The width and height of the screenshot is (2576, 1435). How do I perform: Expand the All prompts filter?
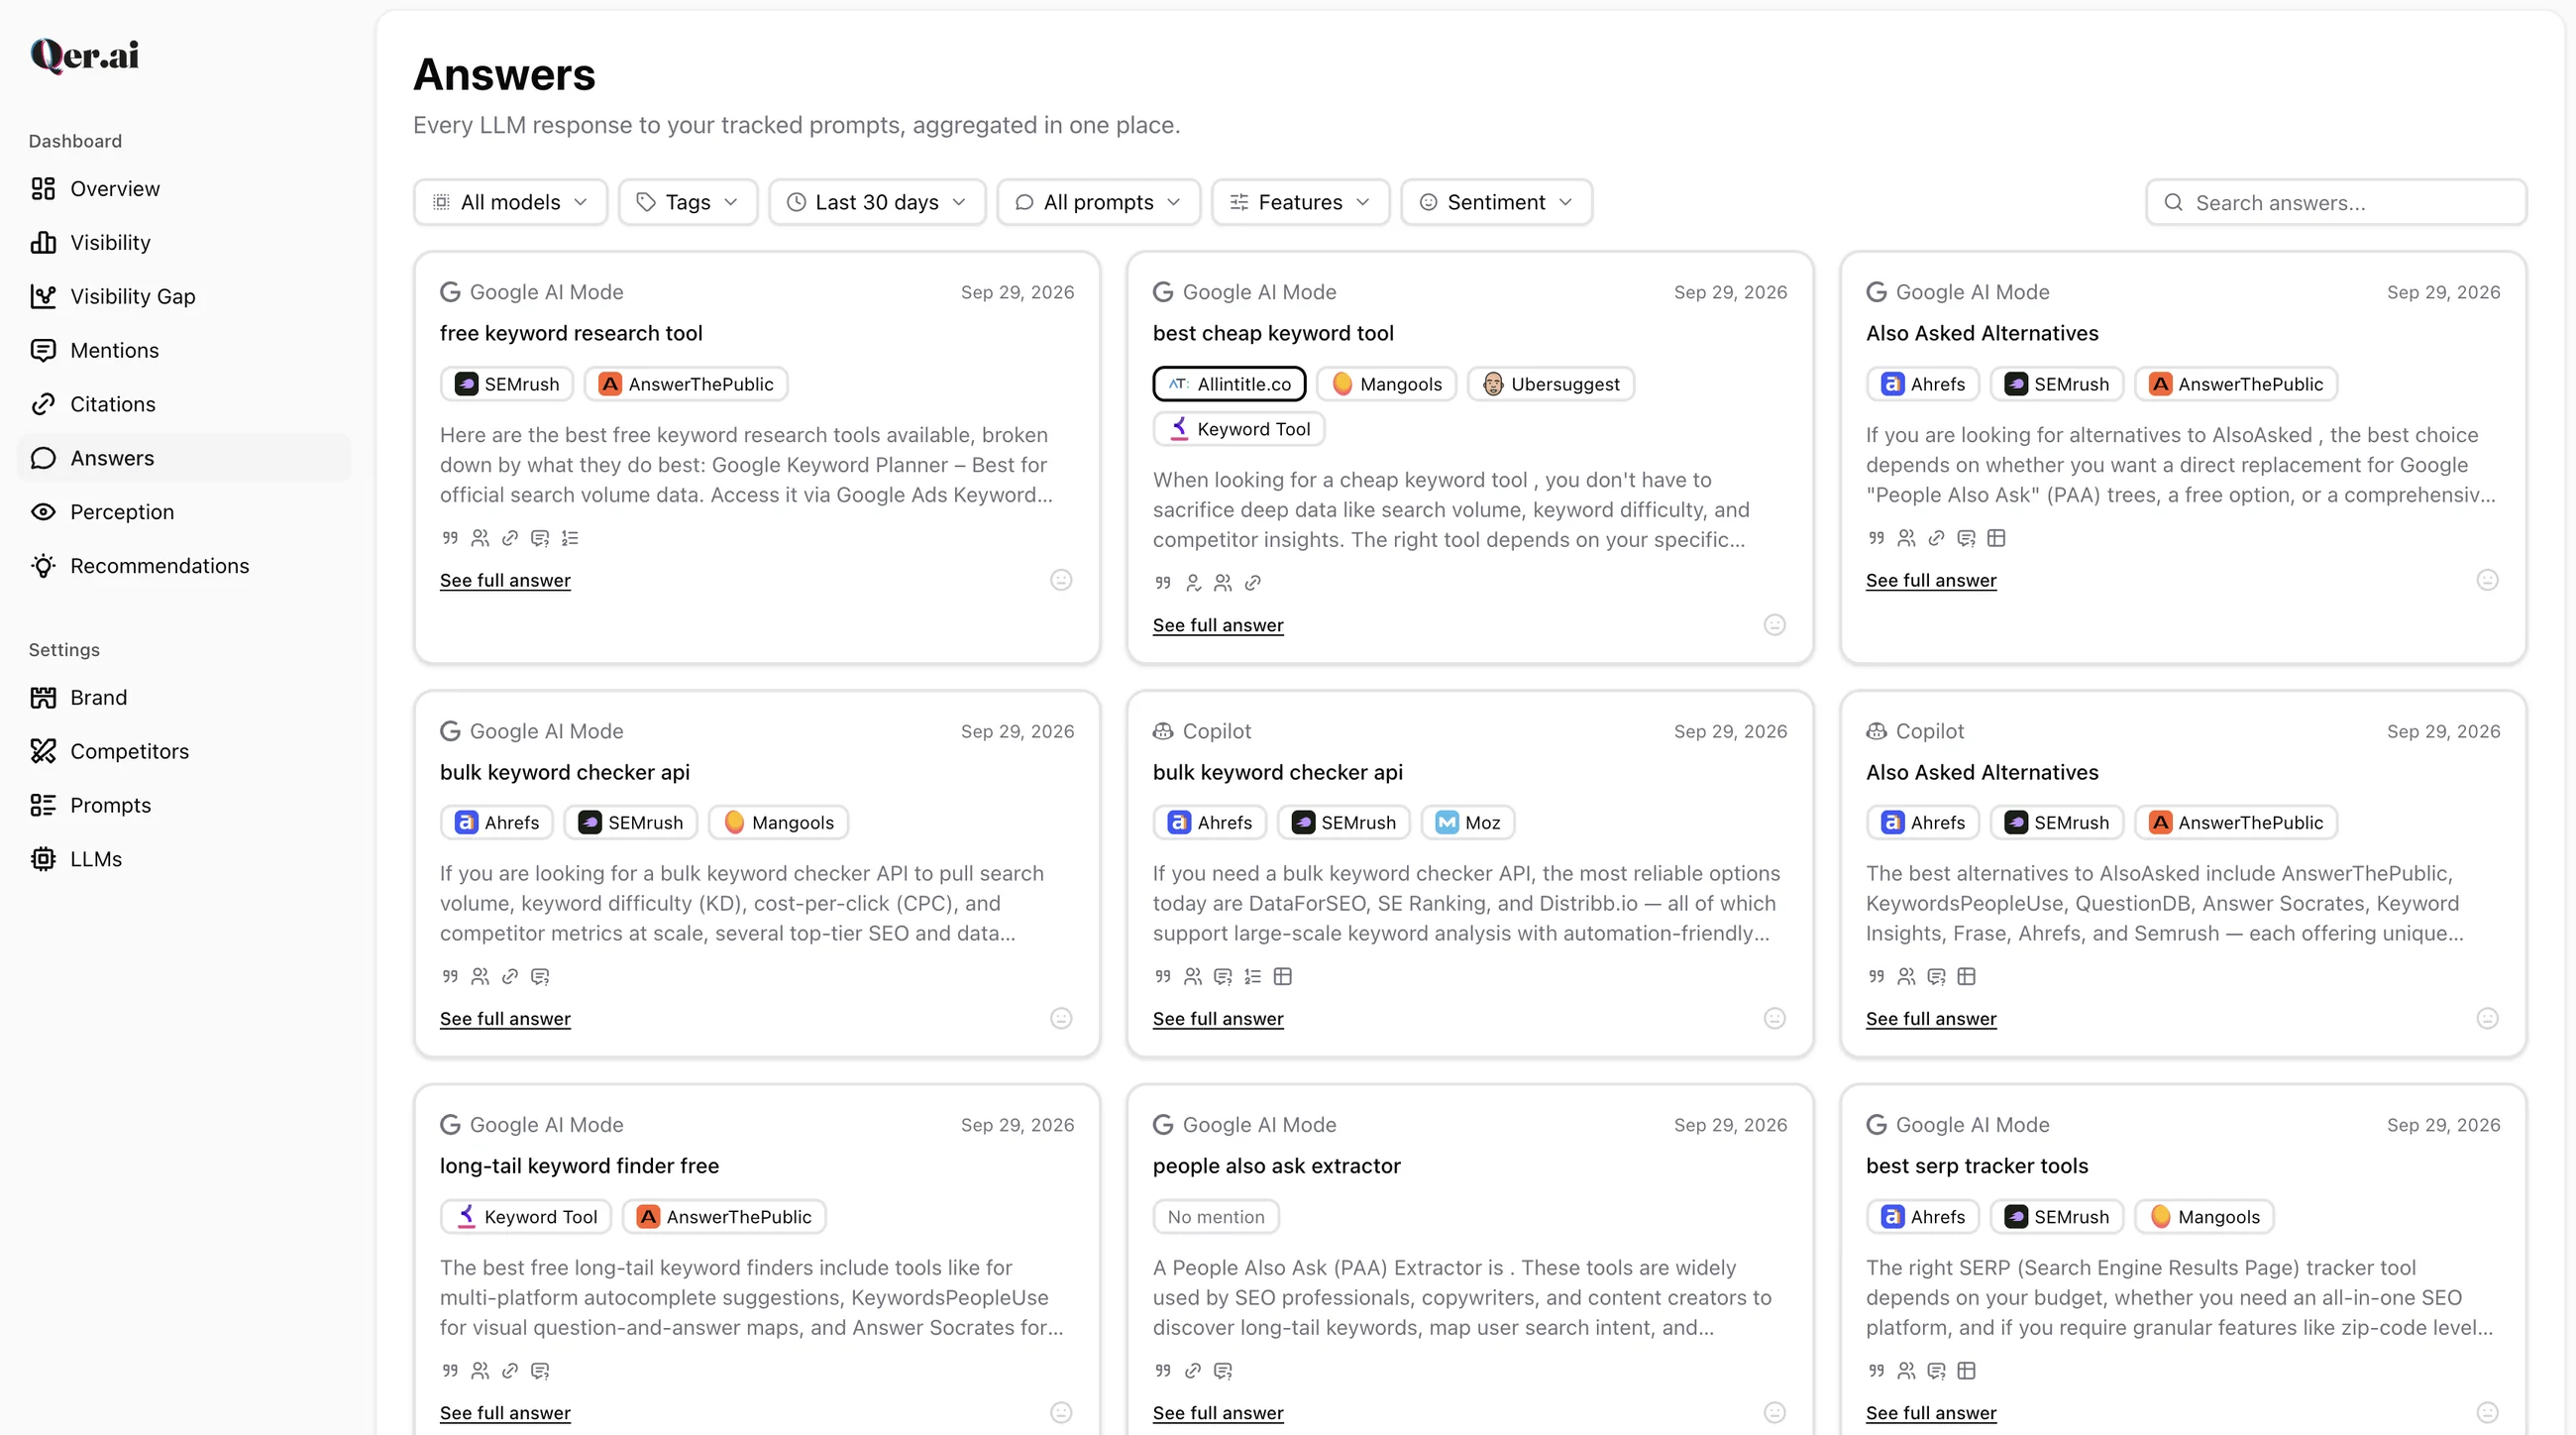pyautogui.click(x=1098, y=203)
